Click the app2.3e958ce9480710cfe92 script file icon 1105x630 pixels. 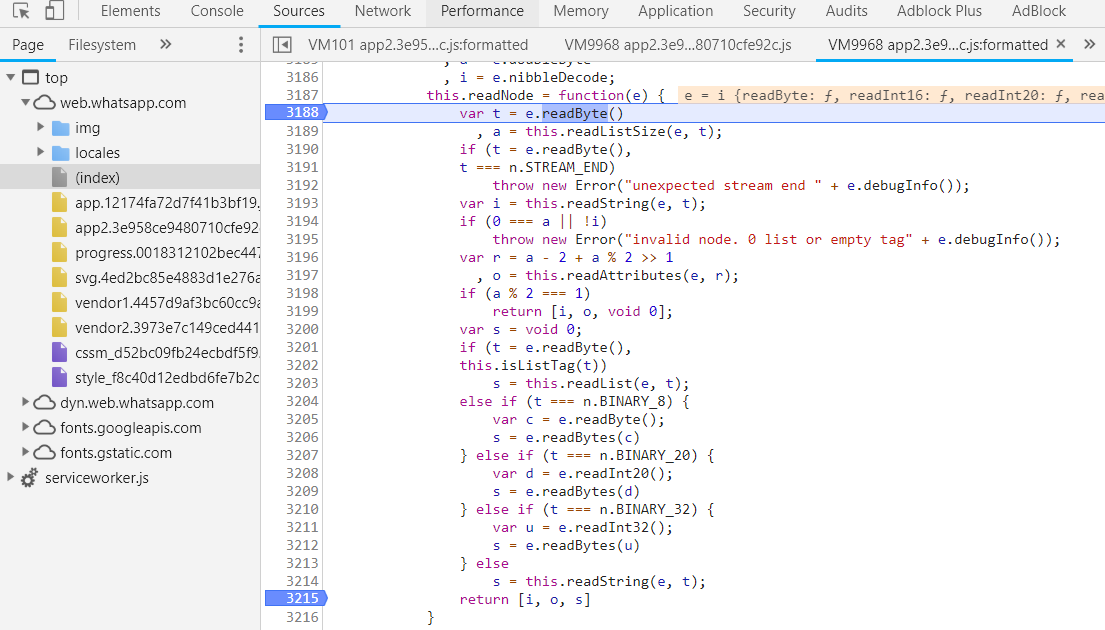[60, 228]
